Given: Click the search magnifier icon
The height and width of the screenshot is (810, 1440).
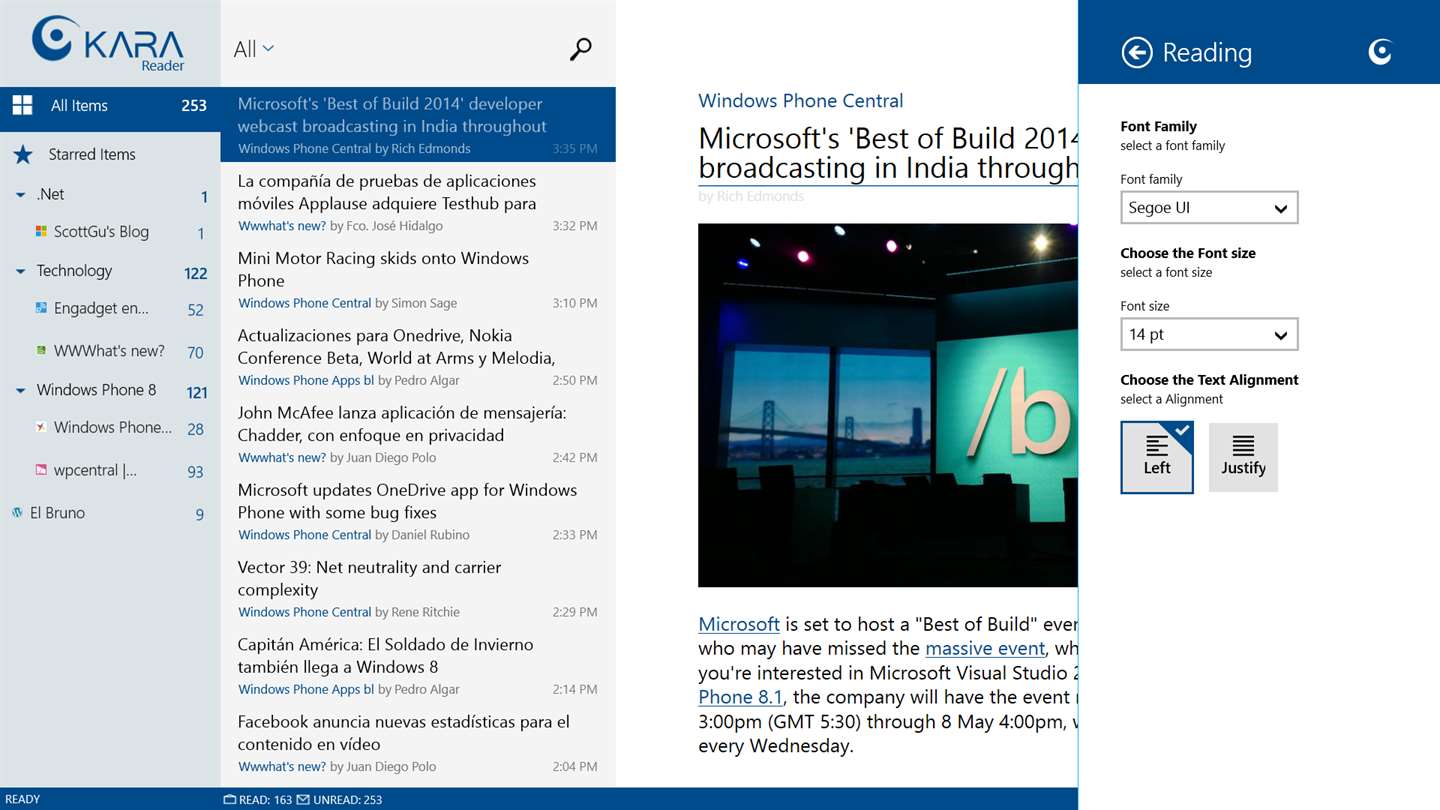Looking at the screenshot, I should 581,49.
